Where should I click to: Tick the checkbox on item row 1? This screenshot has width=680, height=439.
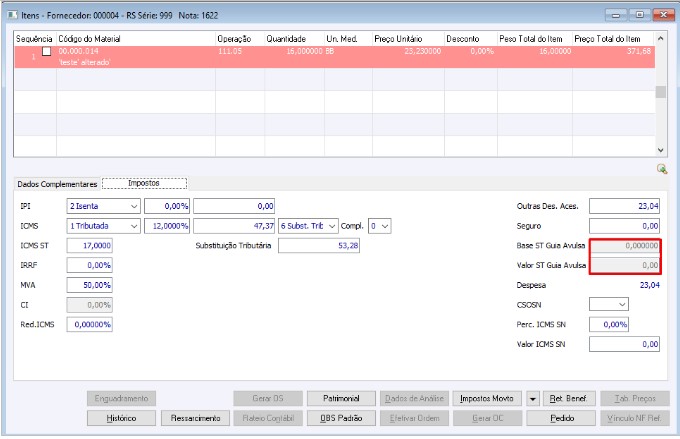(46, 51)
